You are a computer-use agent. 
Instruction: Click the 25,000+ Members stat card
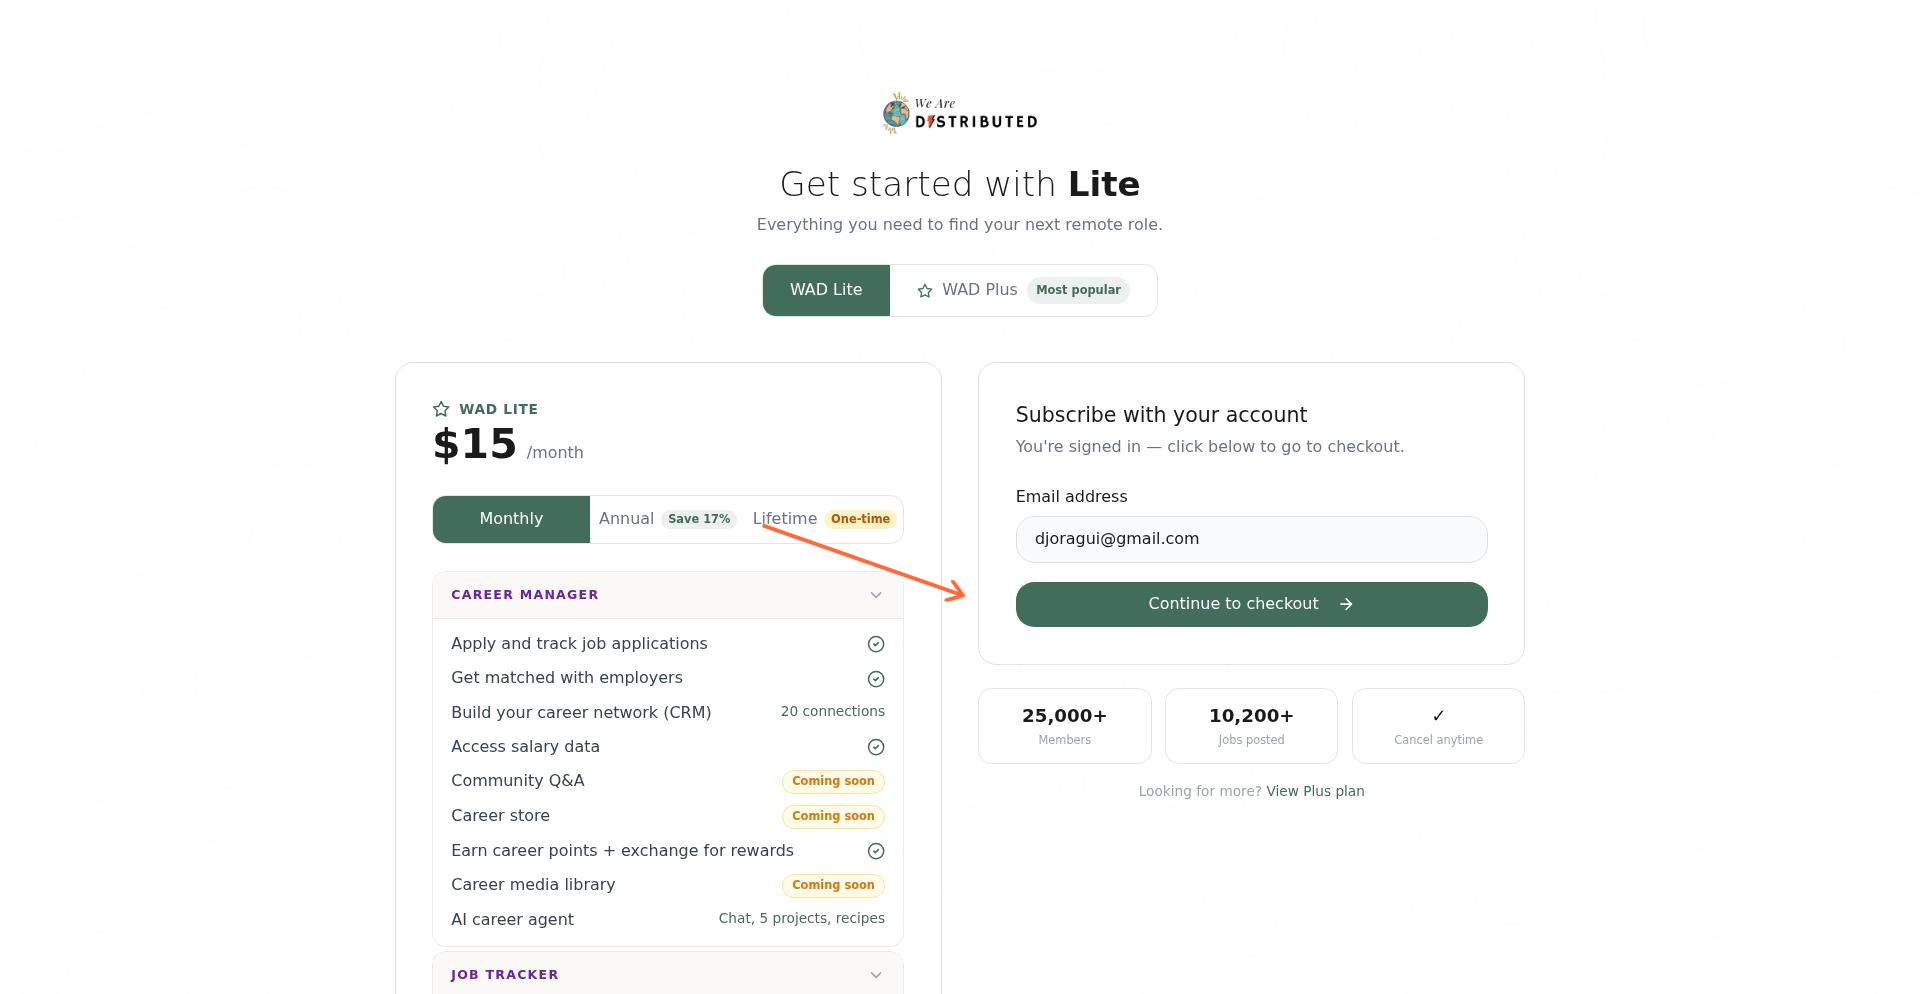point(1064,726)
